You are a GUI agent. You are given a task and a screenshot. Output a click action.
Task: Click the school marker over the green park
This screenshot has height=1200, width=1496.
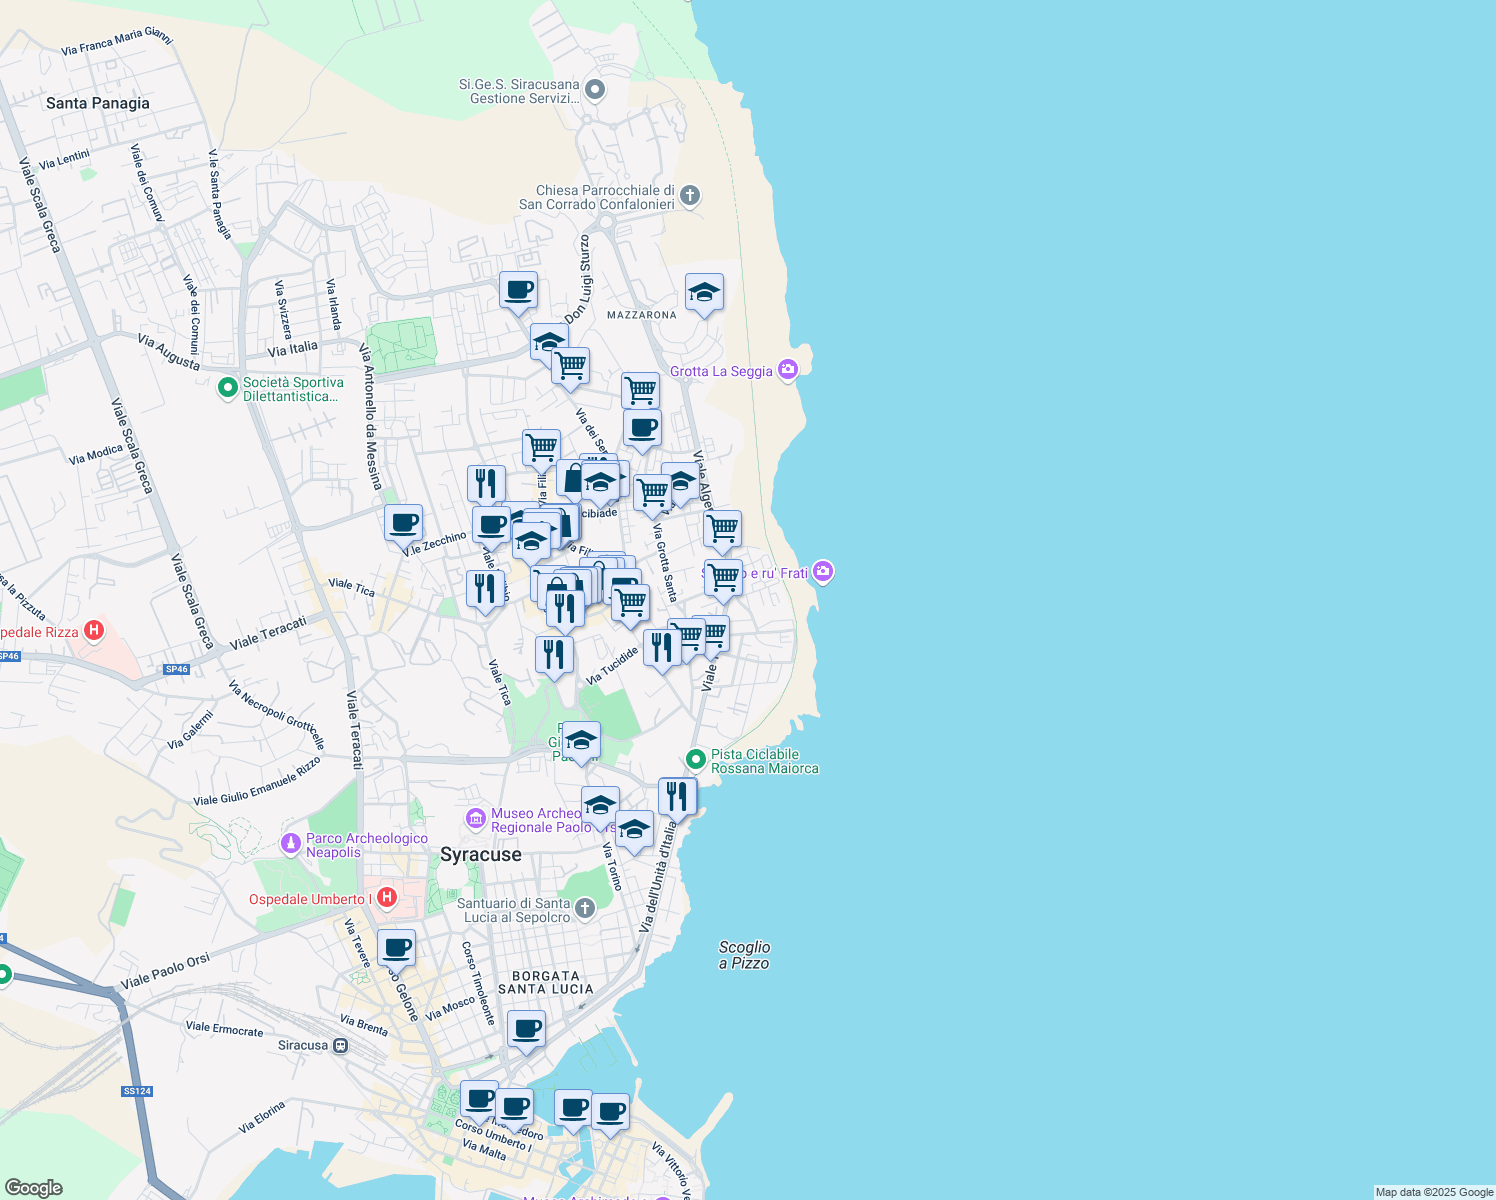click(581, 742)
